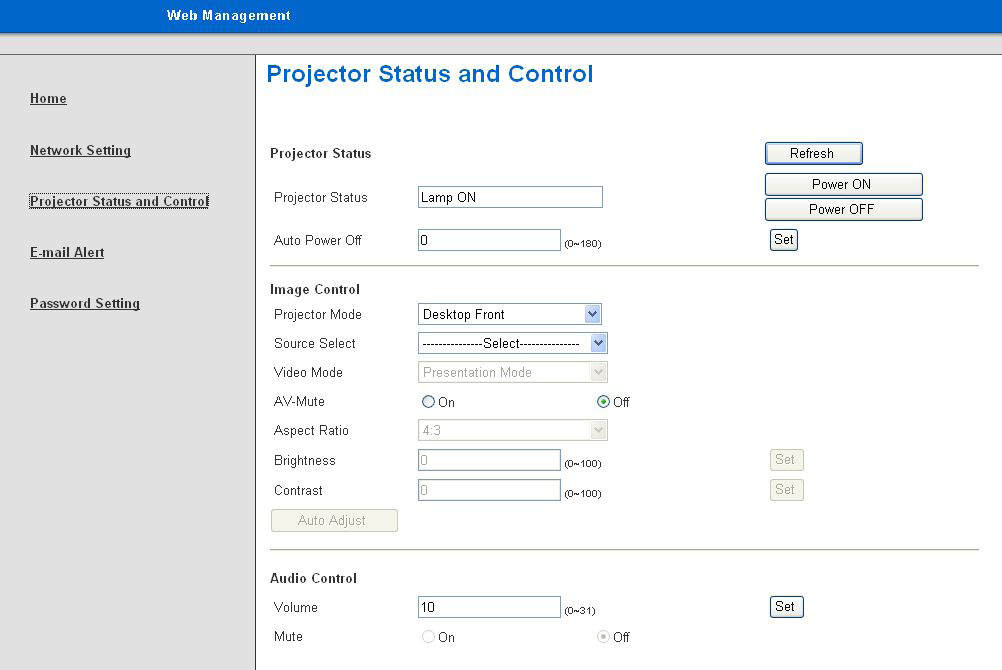Click the Image Control section label

pos(315,290)
